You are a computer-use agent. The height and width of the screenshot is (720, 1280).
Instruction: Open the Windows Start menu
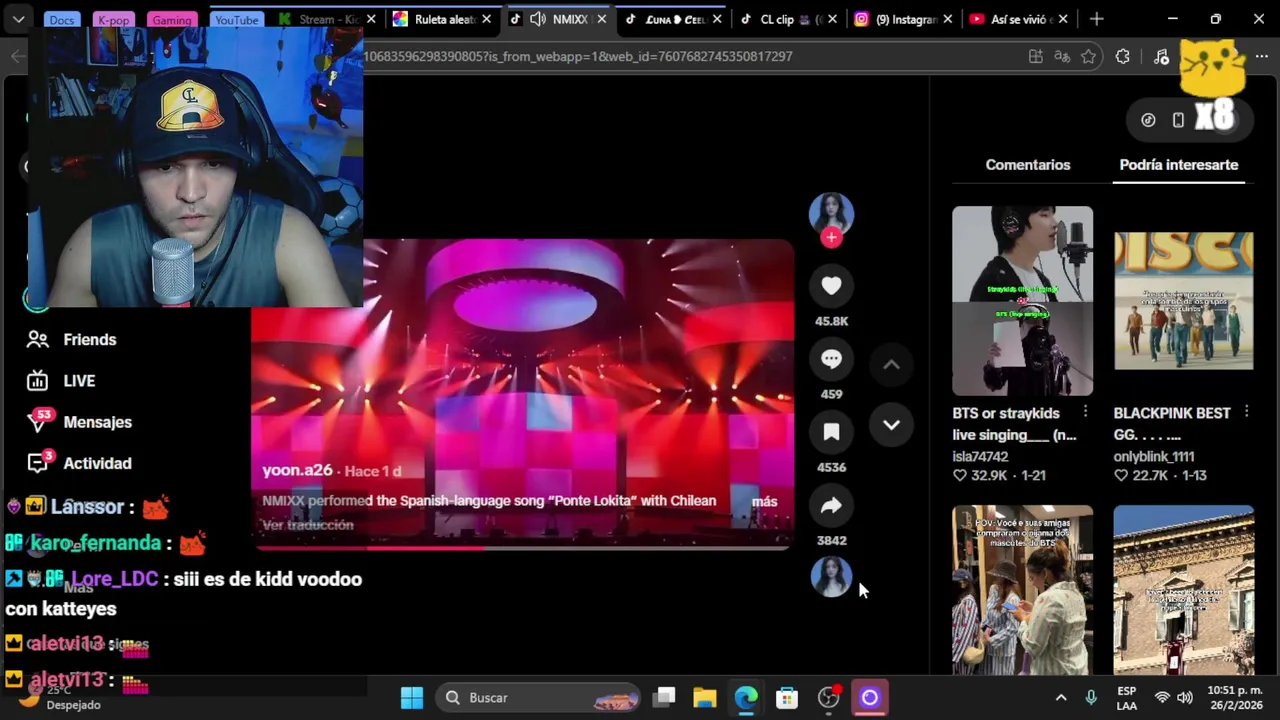tap(412, 698)
